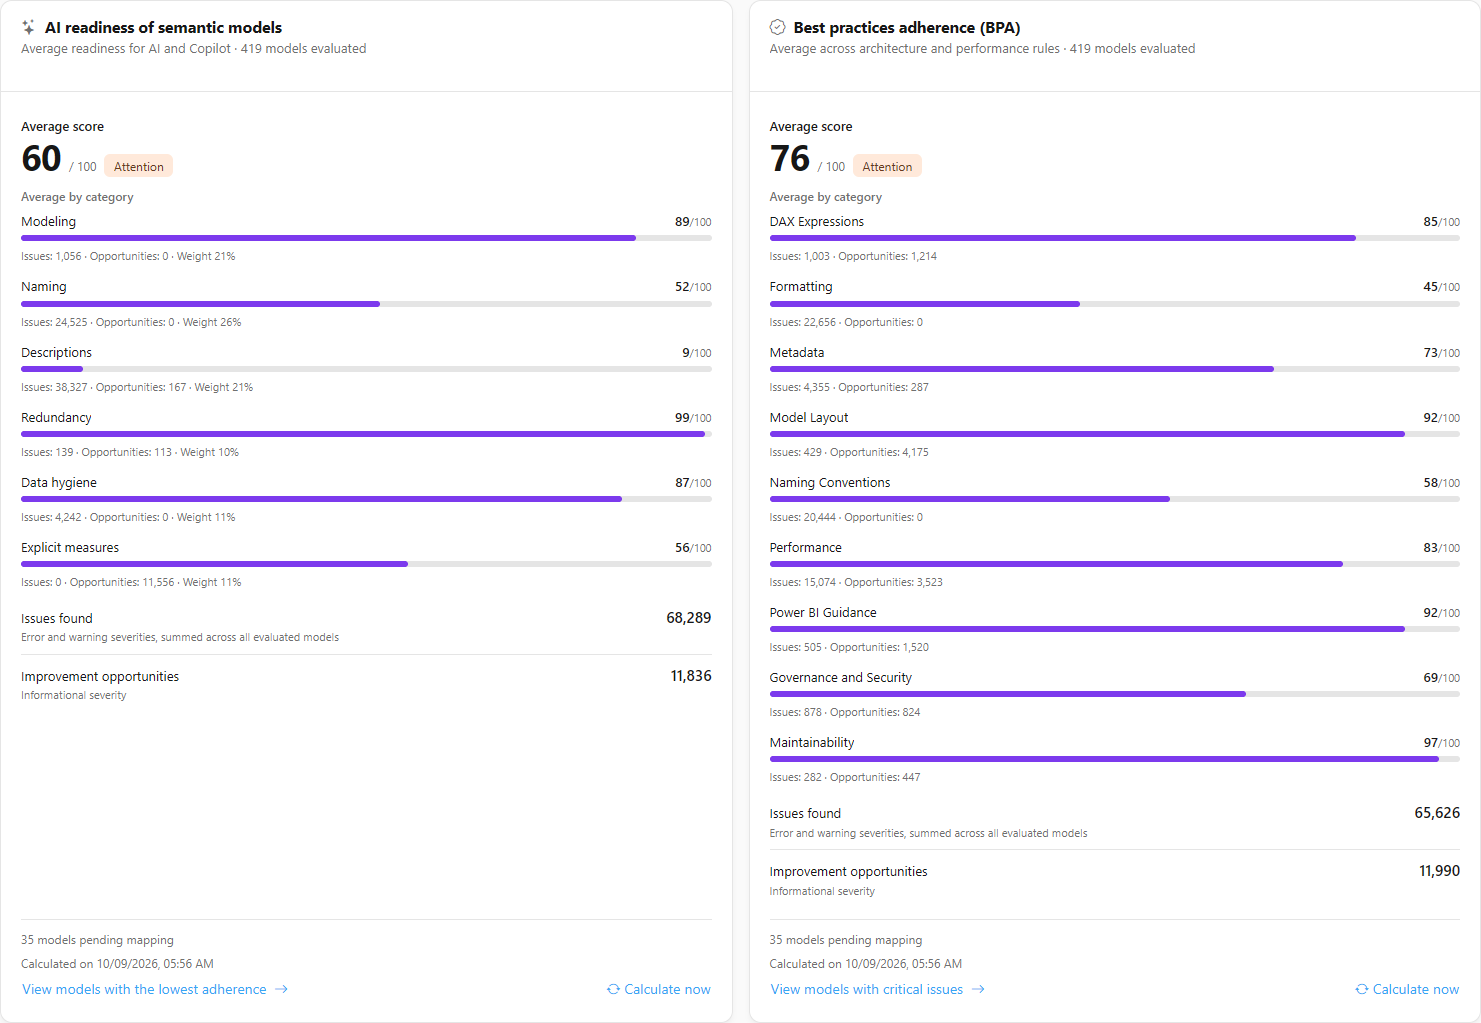Select the Naming Conventions category label
The width and height of the screenshot is (1481, 1023).
830,483
